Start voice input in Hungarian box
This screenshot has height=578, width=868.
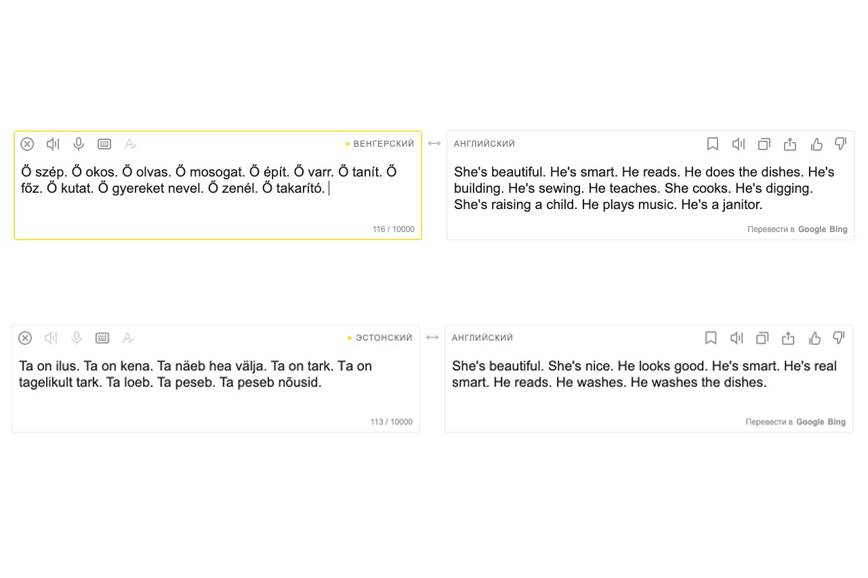tap(79, 144)
